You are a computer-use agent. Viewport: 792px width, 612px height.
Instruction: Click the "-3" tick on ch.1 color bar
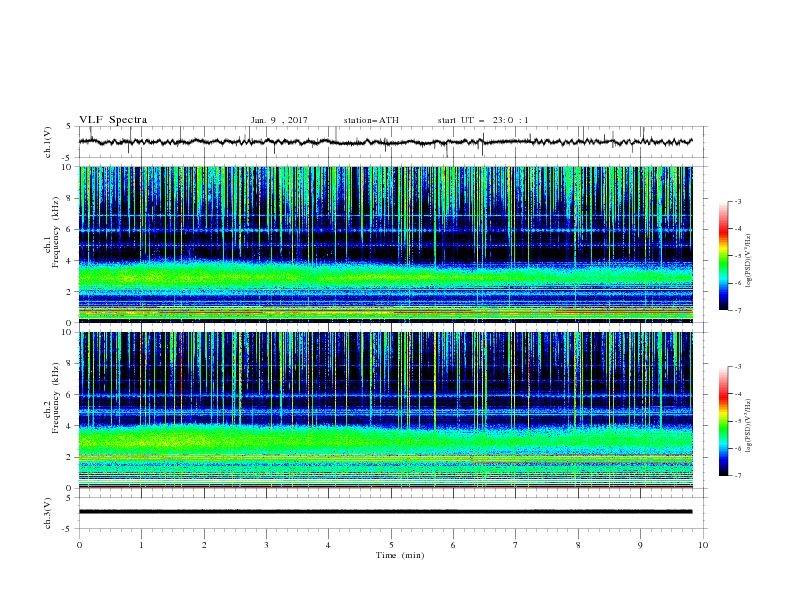pos(738,201)
